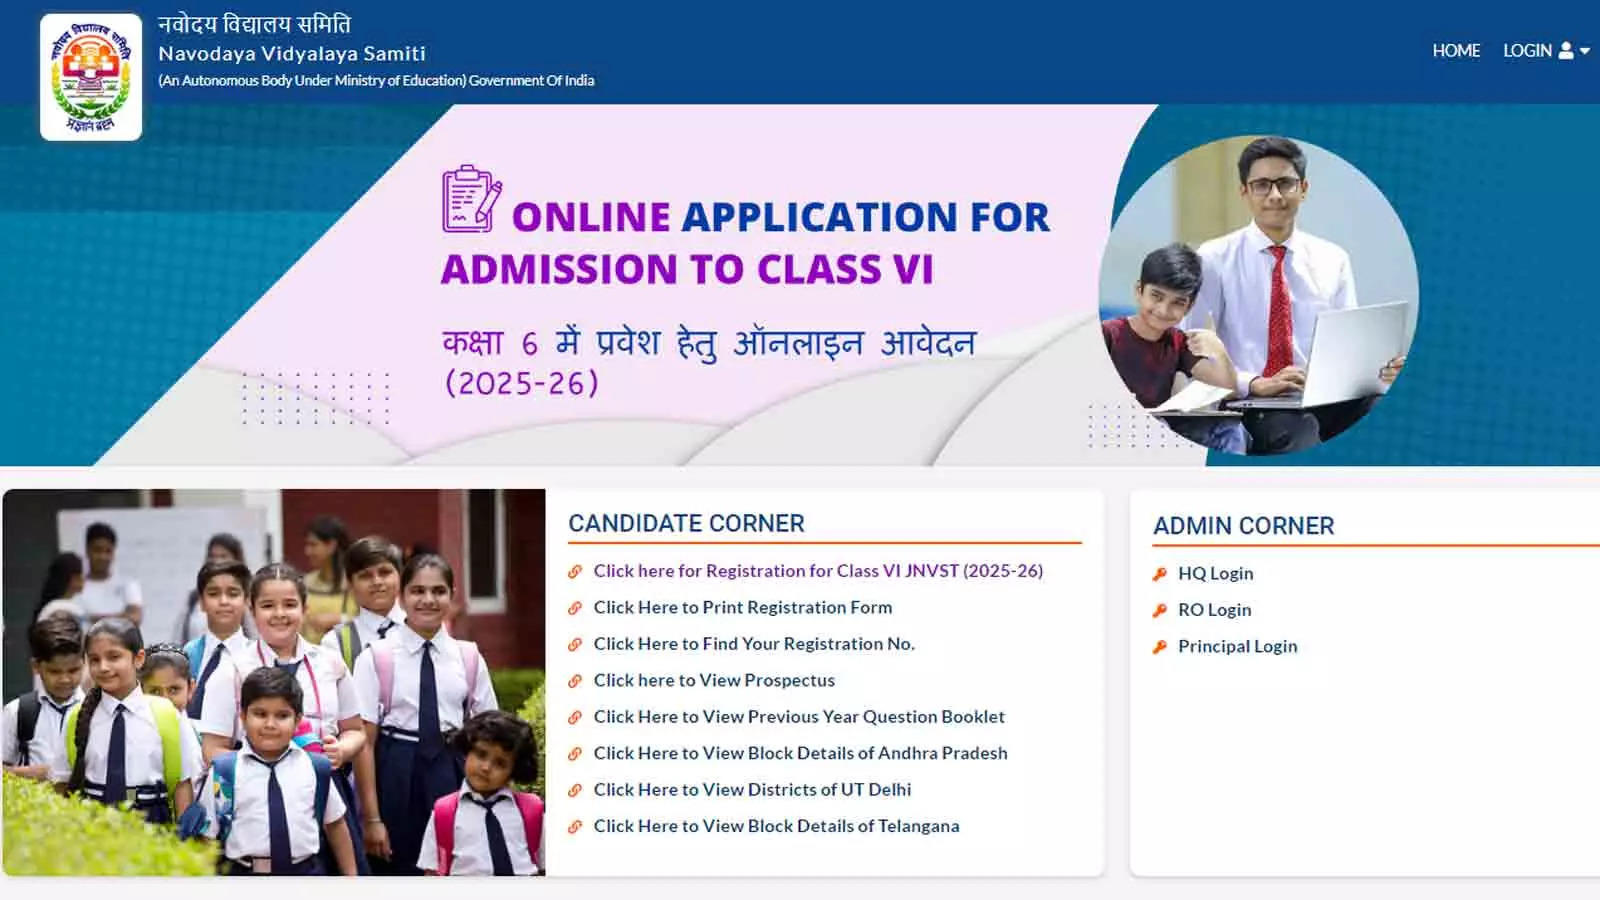Click the Navodaya Vidyalaya Samiti logo

[91, 77]
